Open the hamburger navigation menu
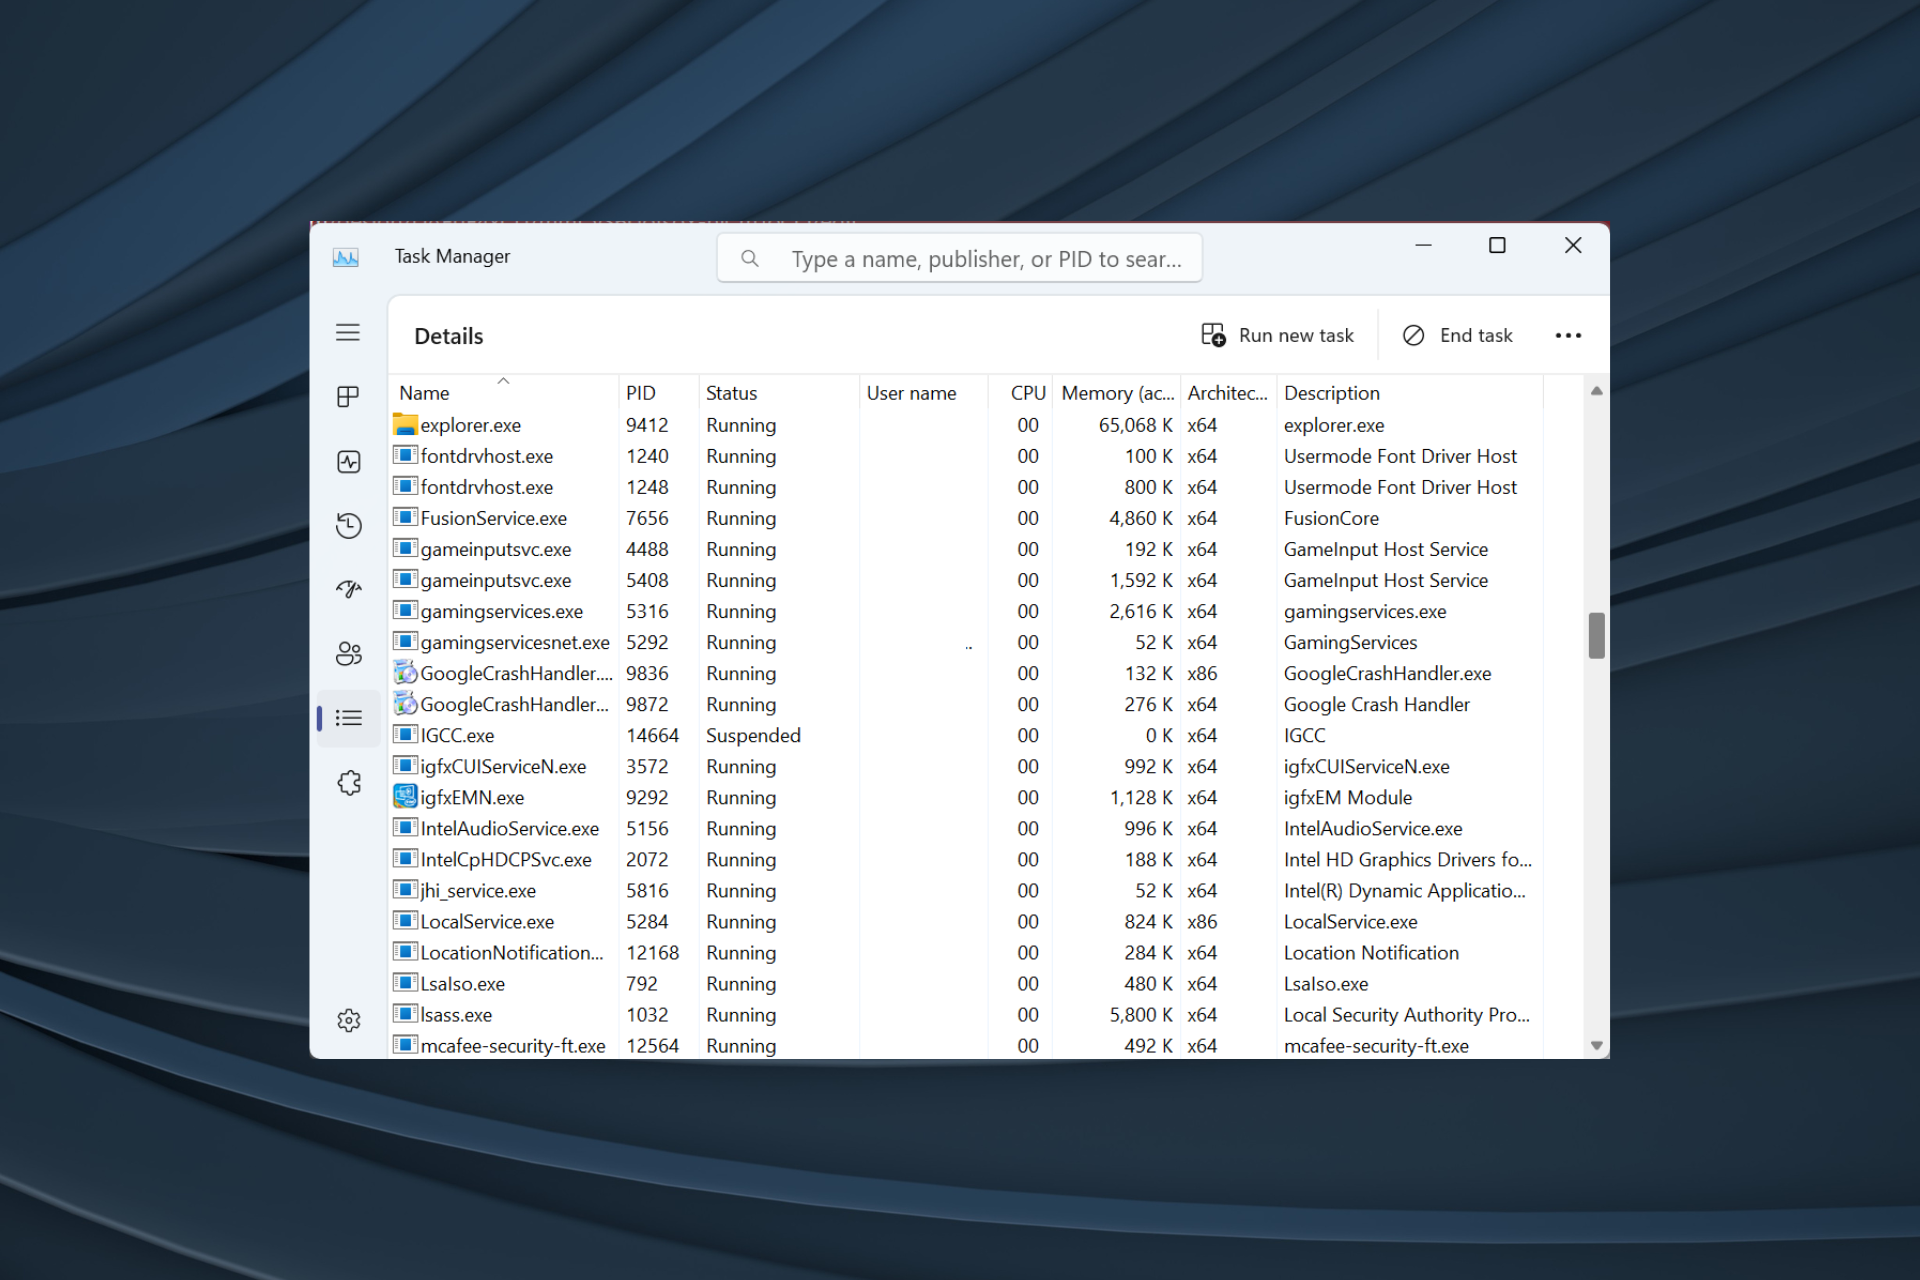 (348, 333)
